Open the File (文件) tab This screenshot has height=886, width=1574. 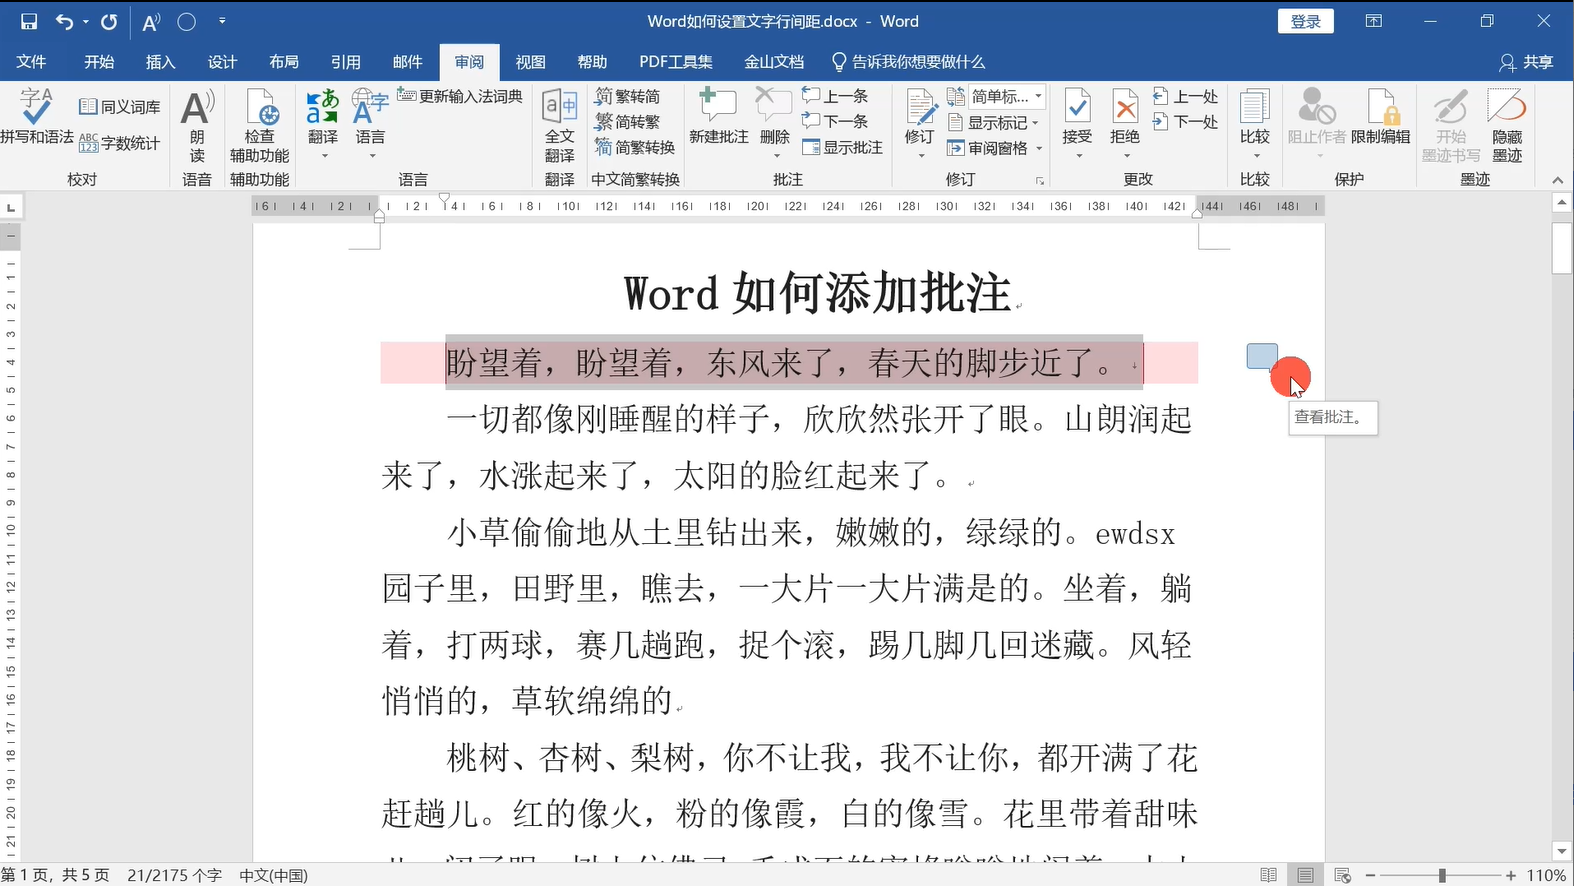[x=31, y=62]
